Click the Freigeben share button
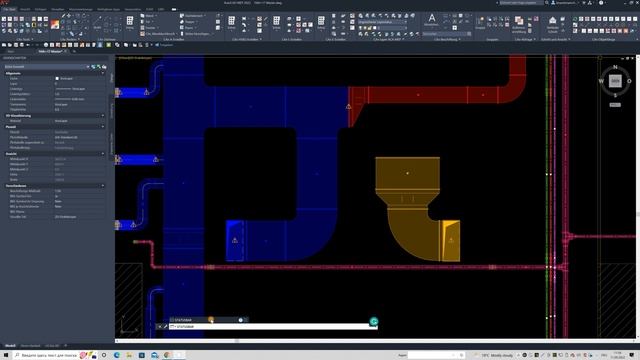This screenshot has width=640, height=360. pos(164,45)
